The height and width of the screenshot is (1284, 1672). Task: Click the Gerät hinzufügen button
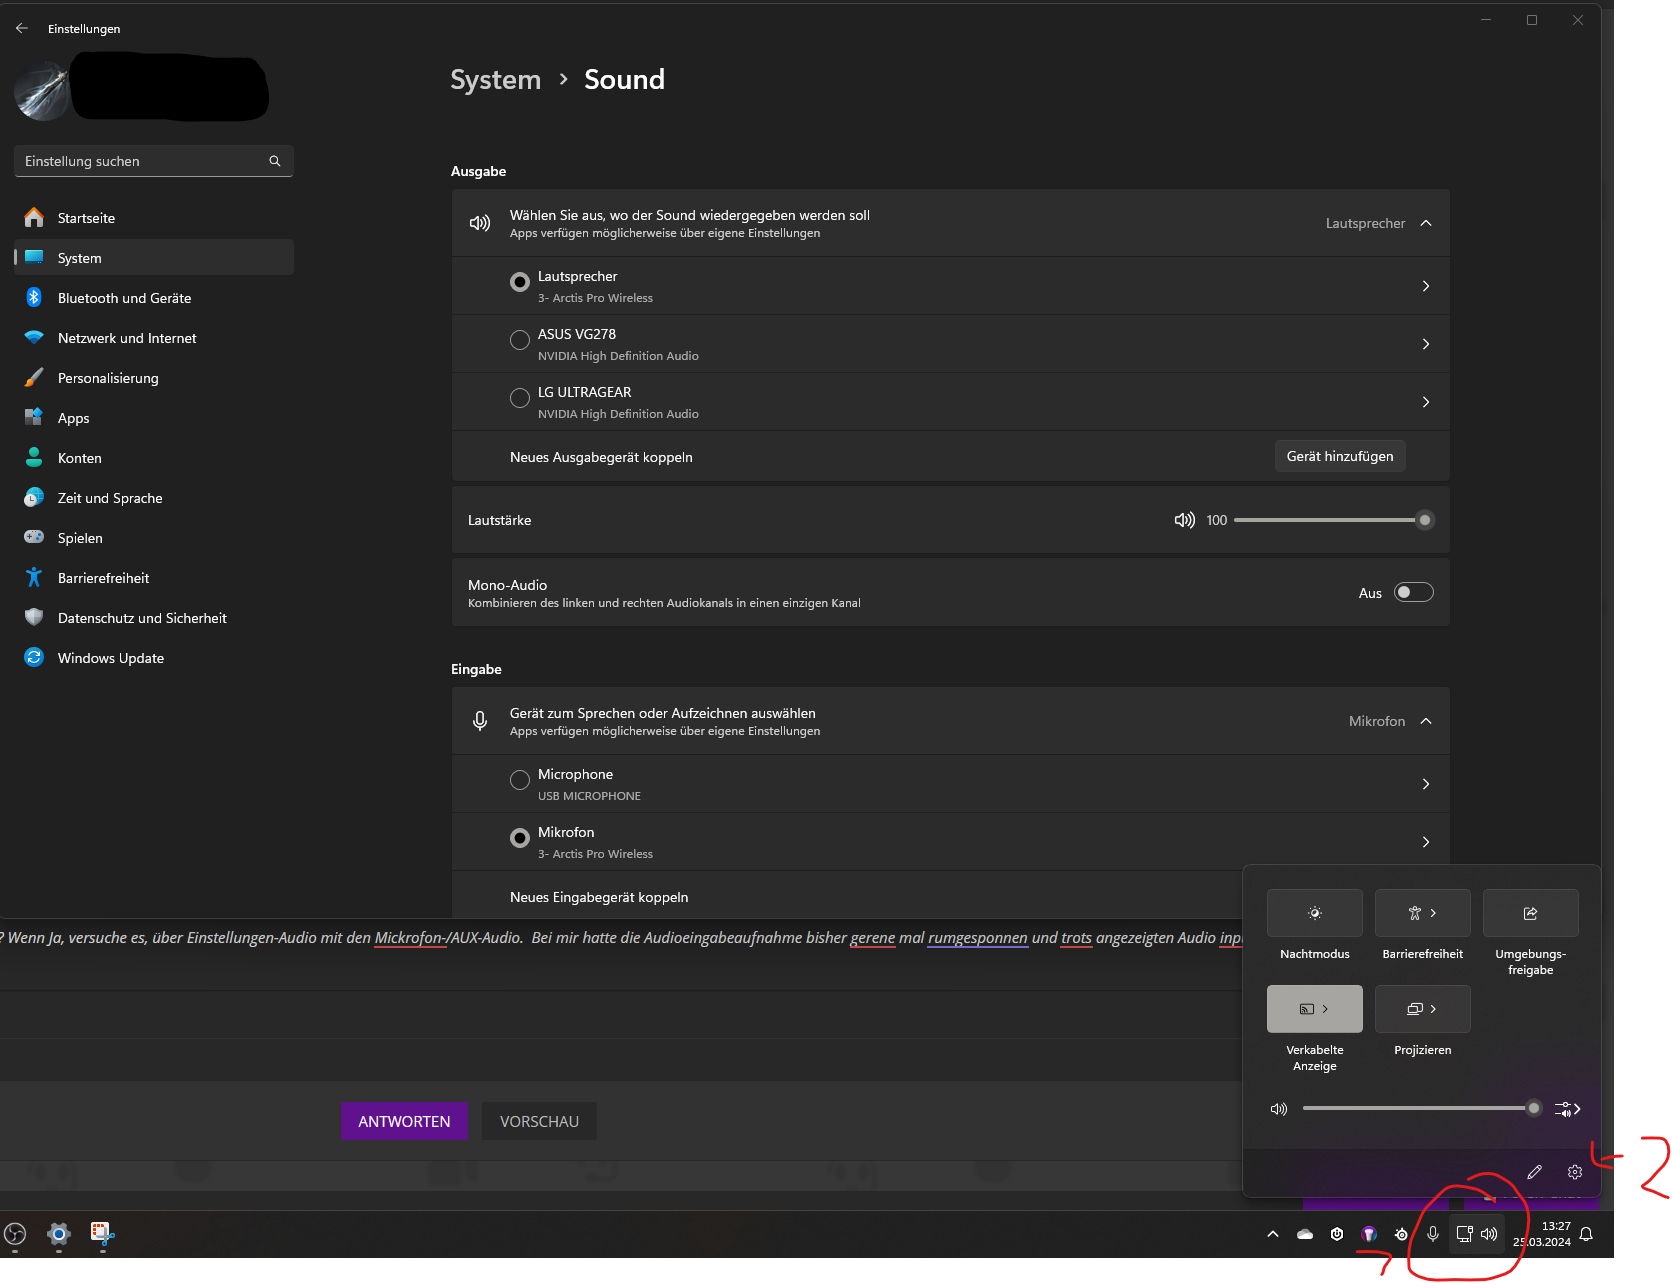pos(1339,456)
